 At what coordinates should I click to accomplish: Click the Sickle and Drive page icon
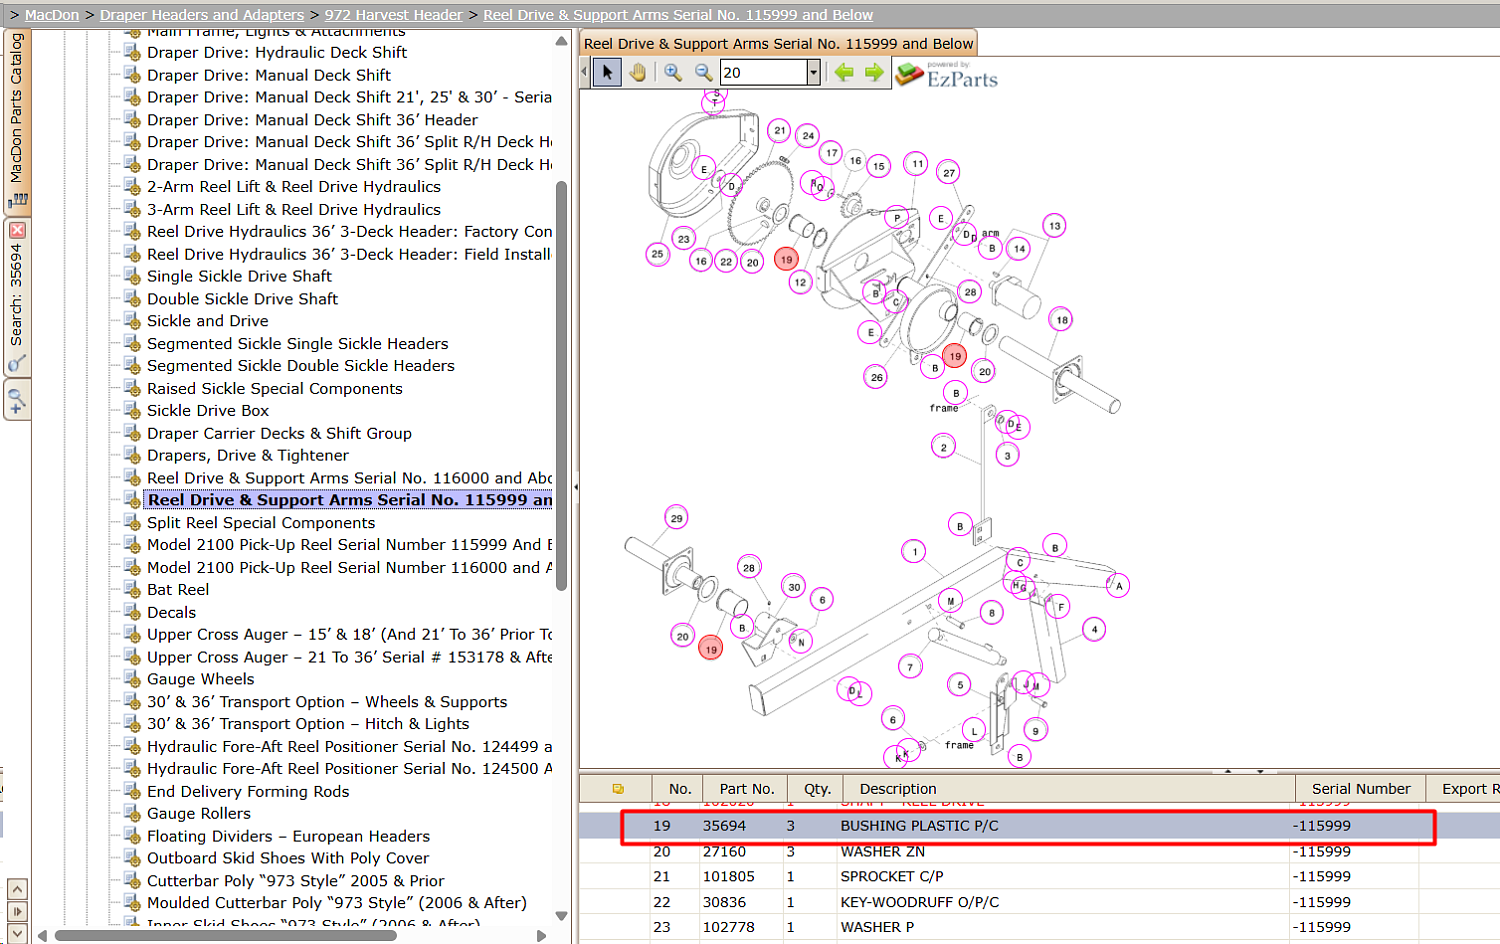click(x=132, y=320)
